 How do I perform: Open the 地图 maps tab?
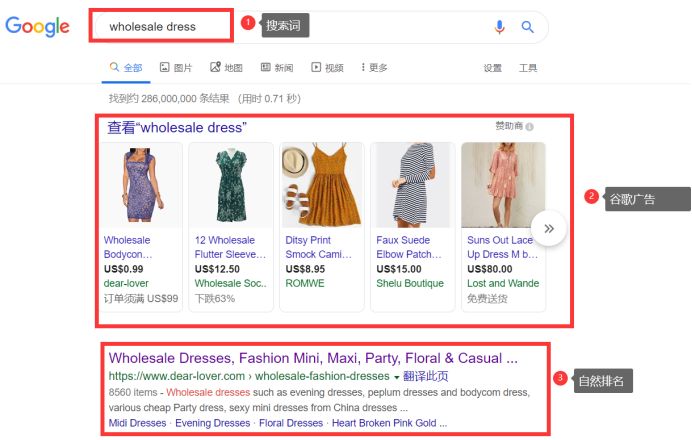[226, 68]
